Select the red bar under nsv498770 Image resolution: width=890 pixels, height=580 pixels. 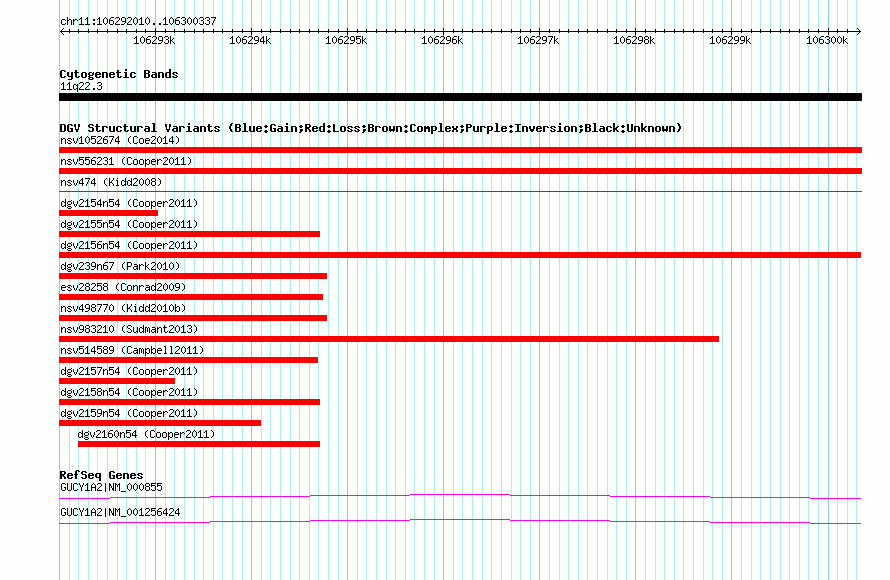point(193,318)
